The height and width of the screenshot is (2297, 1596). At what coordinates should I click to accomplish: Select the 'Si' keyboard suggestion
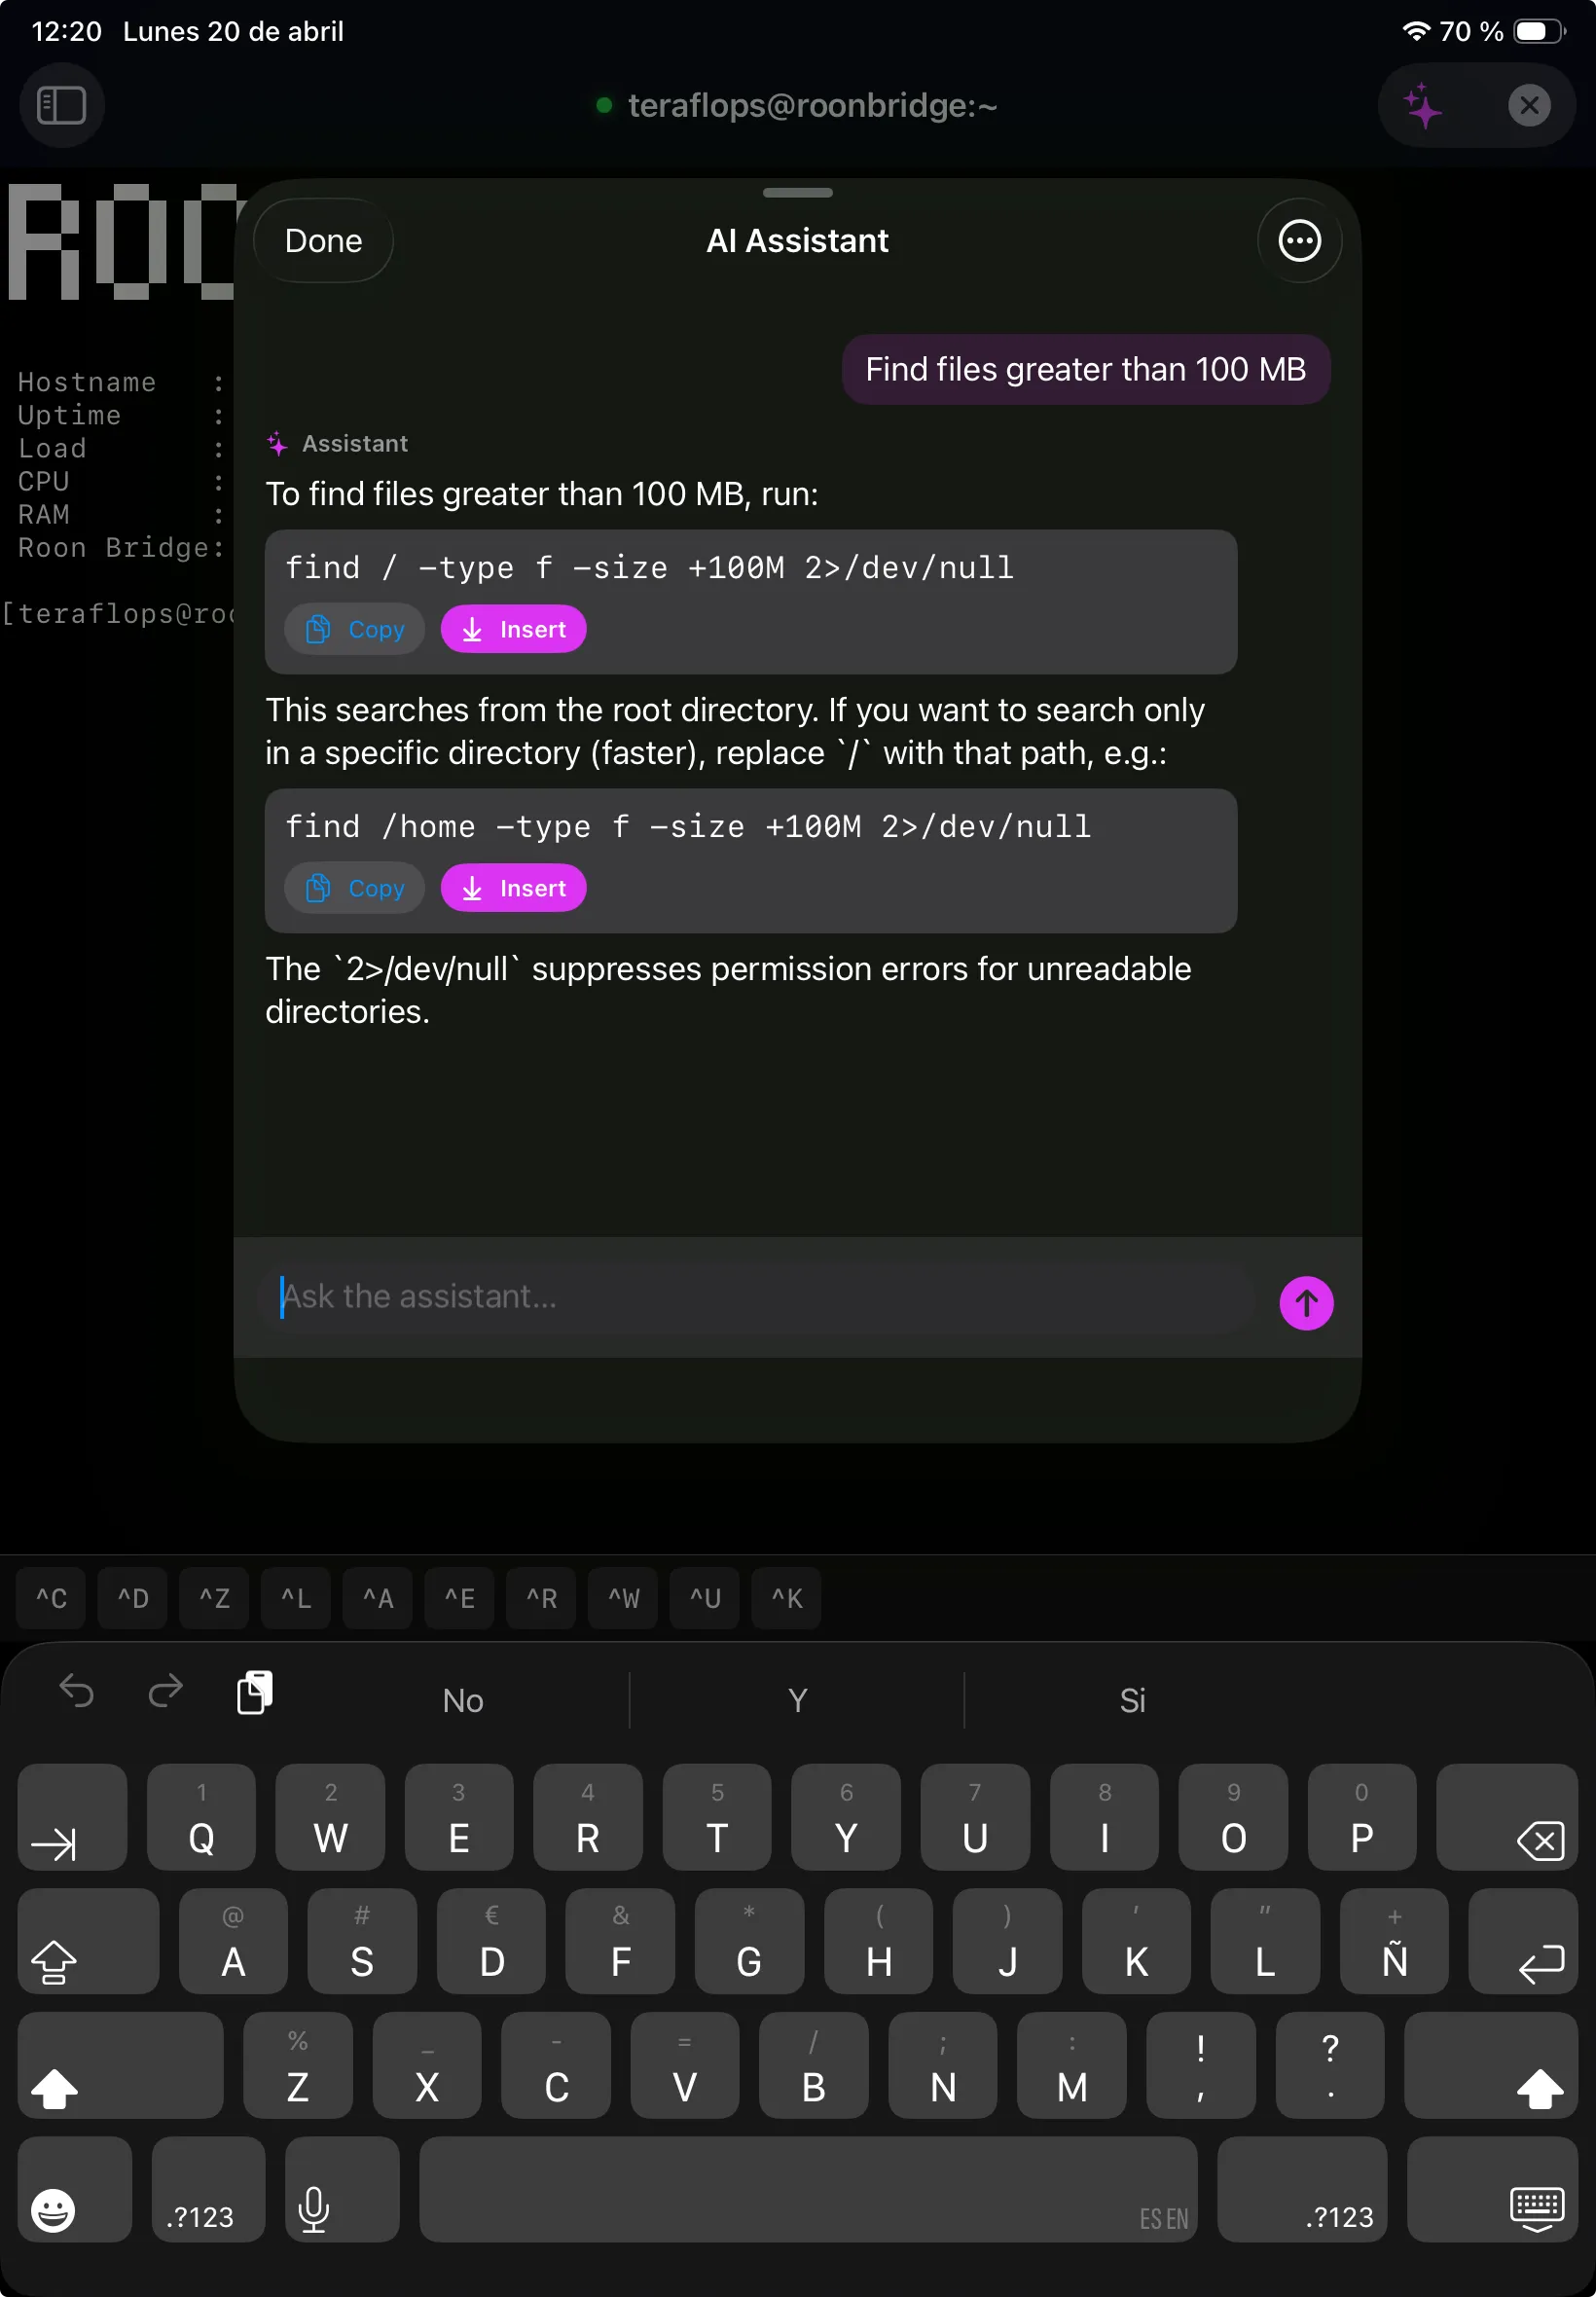[1131, 1700]
